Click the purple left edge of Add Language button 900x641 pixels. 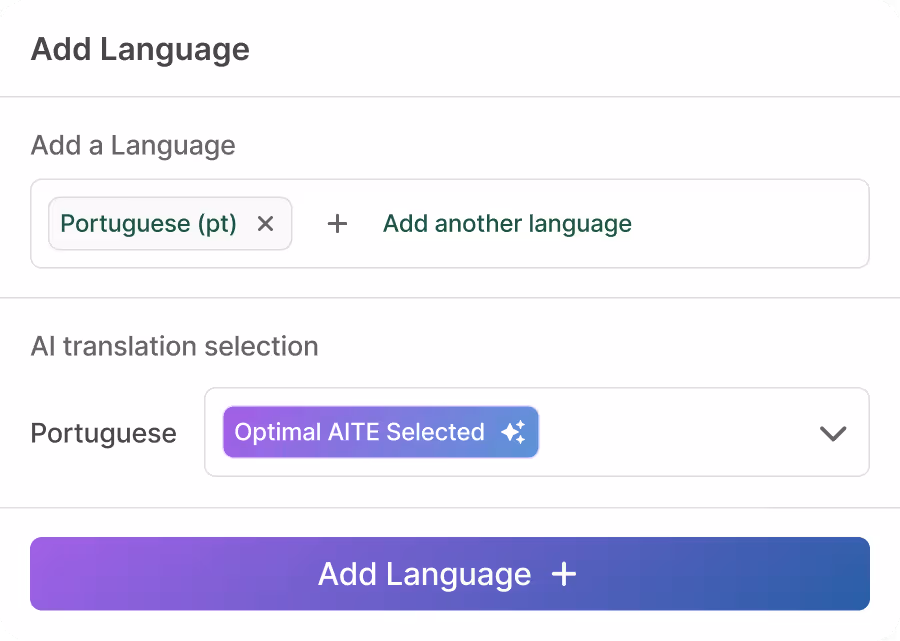pos(50,574)
